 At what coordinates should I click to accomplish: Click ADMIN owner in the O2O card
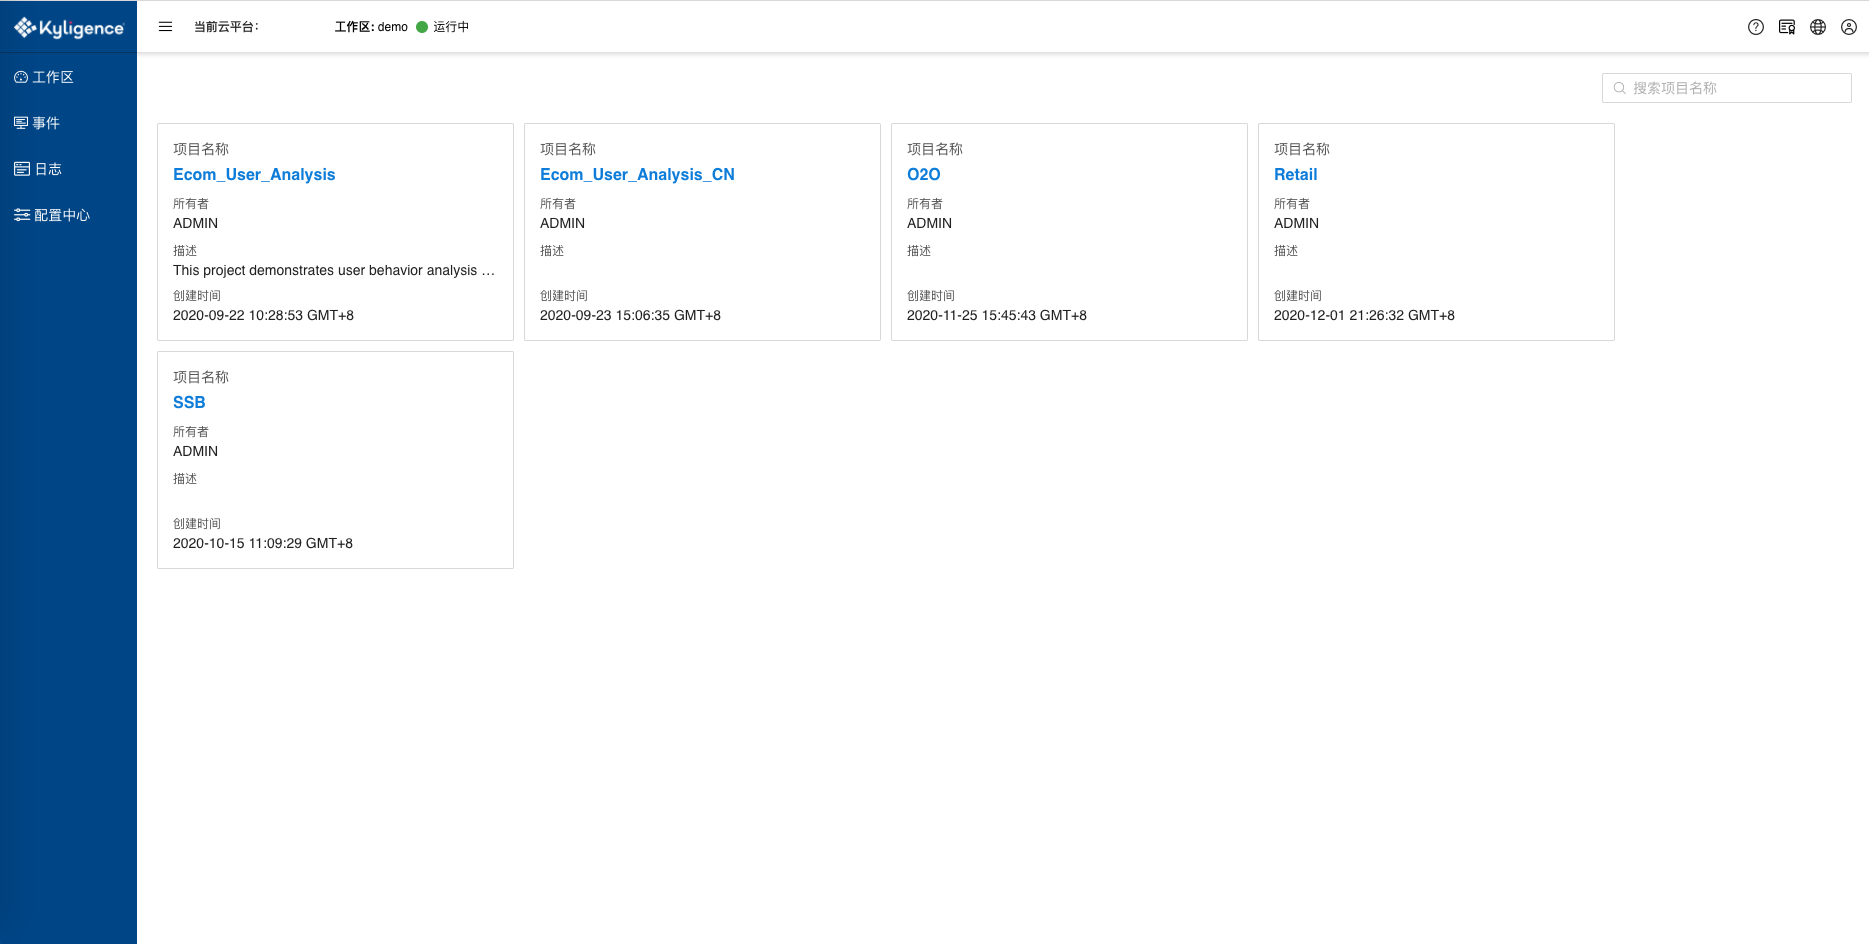click(929, 223)
